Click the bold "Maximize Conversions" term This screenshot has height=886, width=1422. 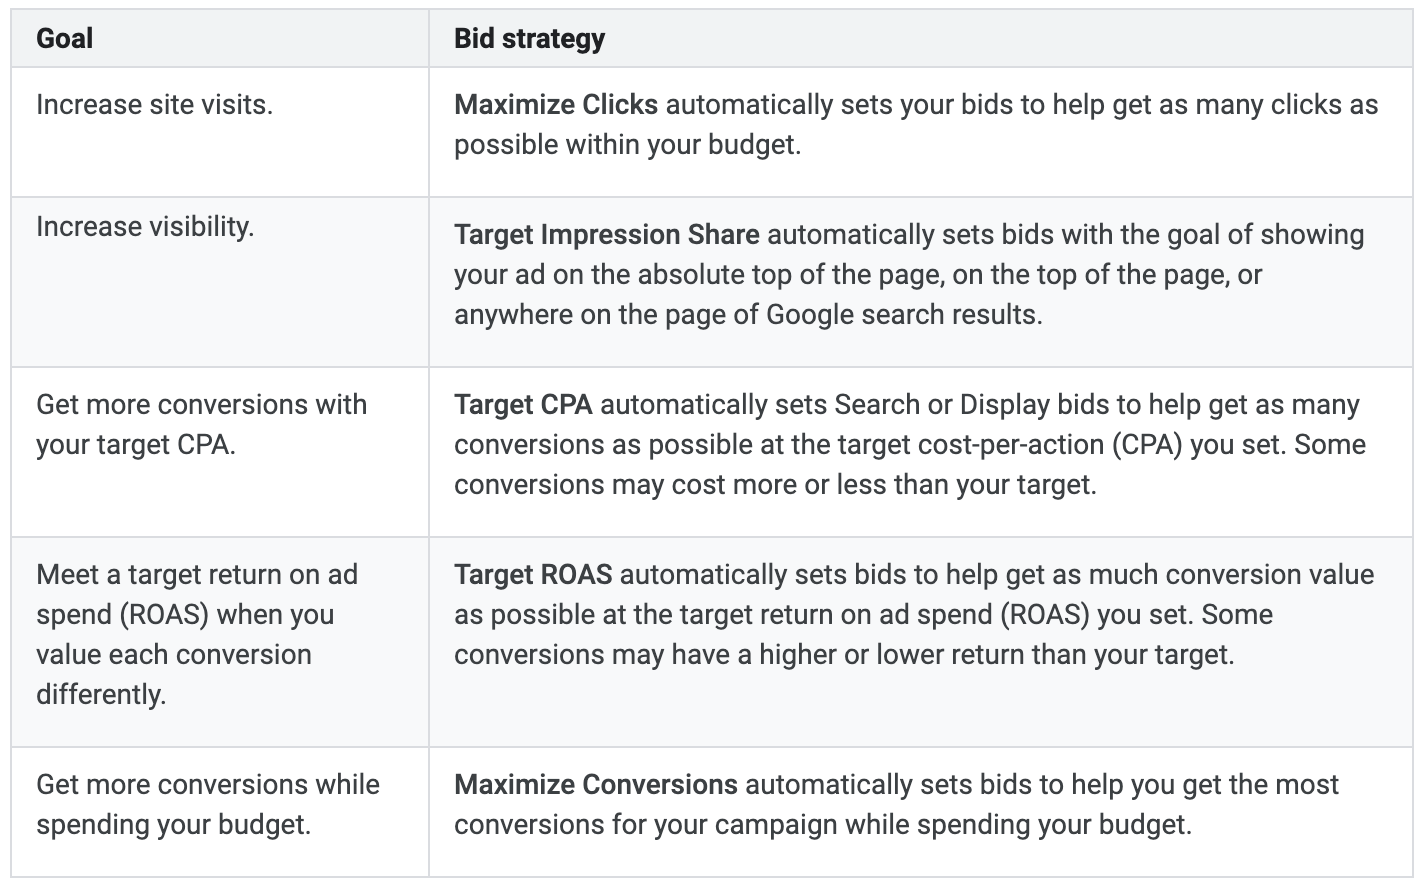point(595,785)
